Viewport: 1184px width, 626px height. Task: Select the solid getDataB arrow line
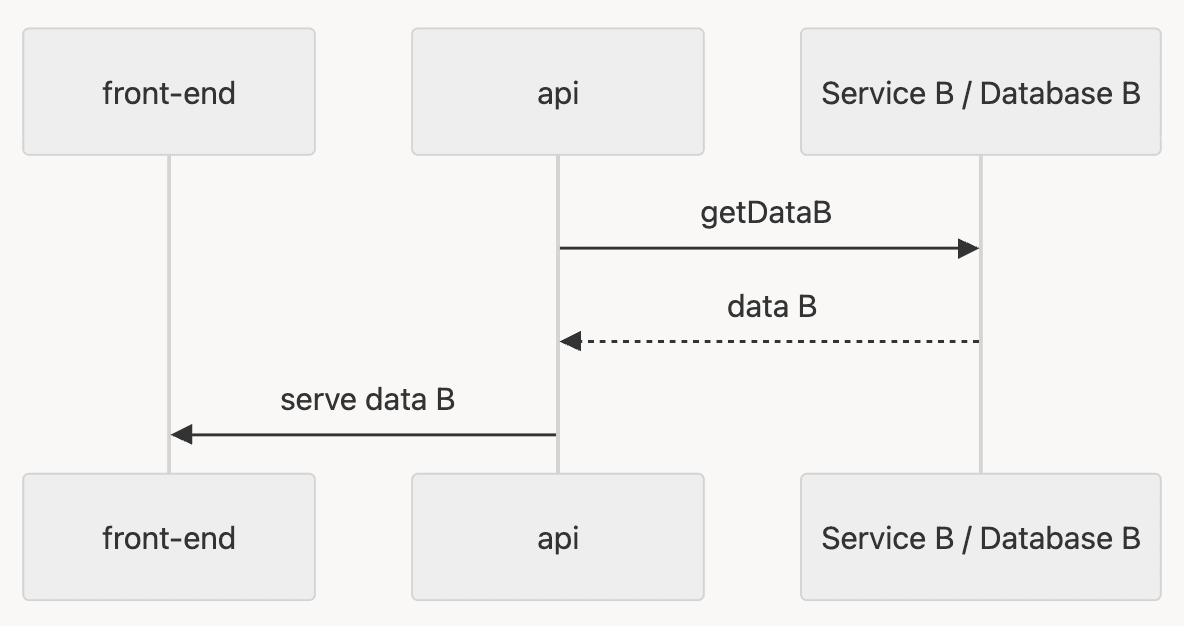click(x=760, y=248)
